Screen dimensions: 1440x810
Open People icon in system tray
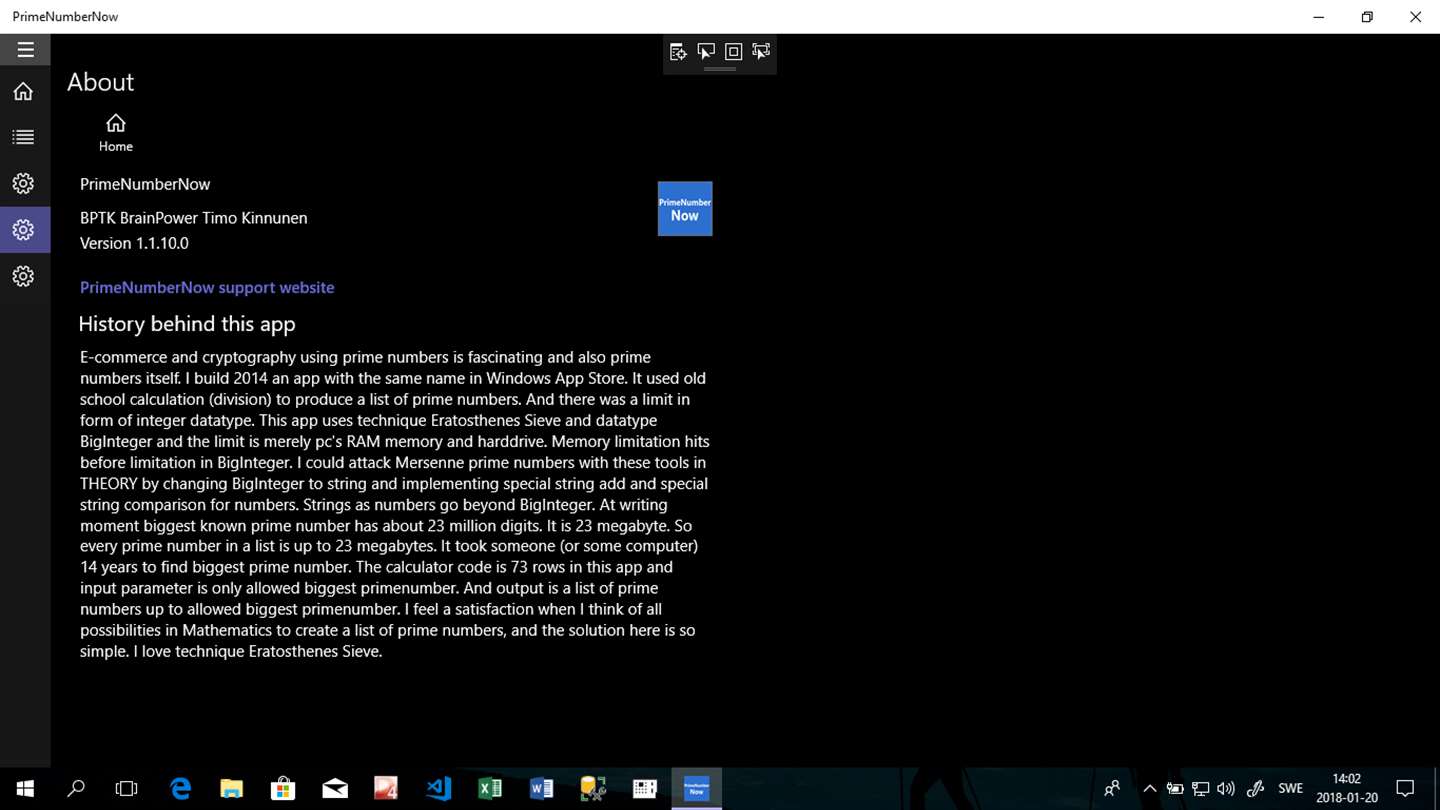tap(1112, 789)
